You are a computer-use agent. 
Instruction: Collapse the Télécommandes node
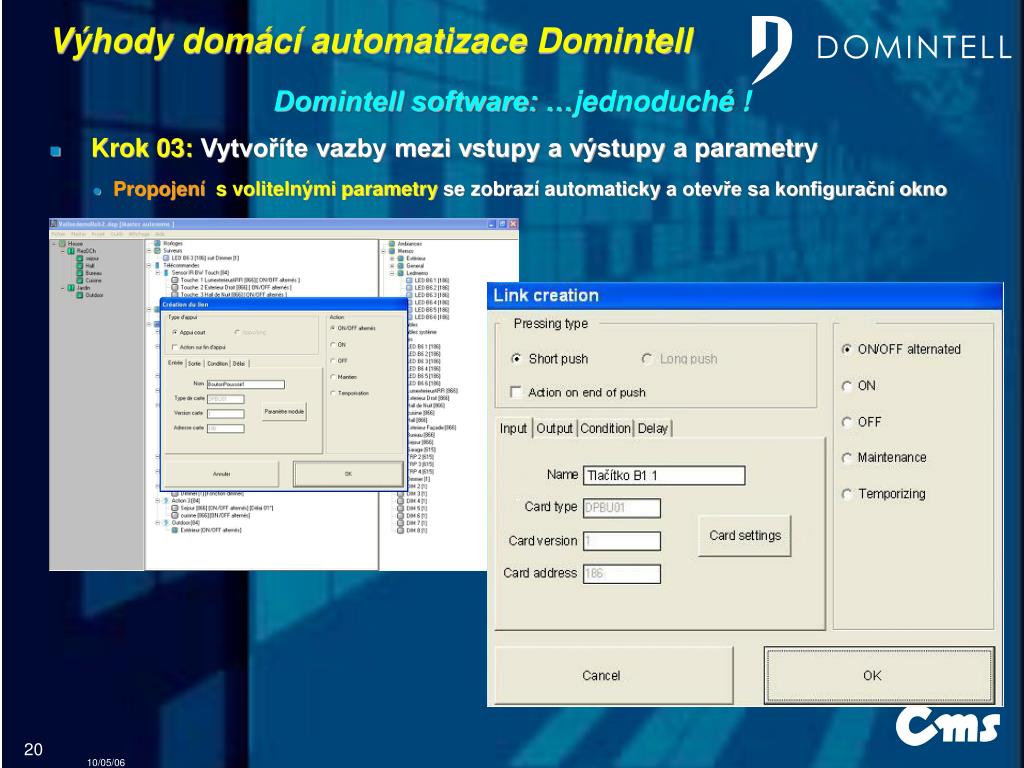tap(150, 266)
